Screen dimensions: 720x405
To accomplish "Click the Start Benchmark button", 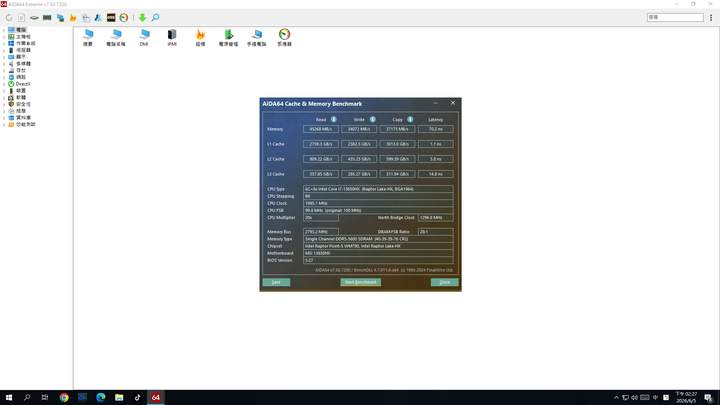I will [x=360, y=282].
